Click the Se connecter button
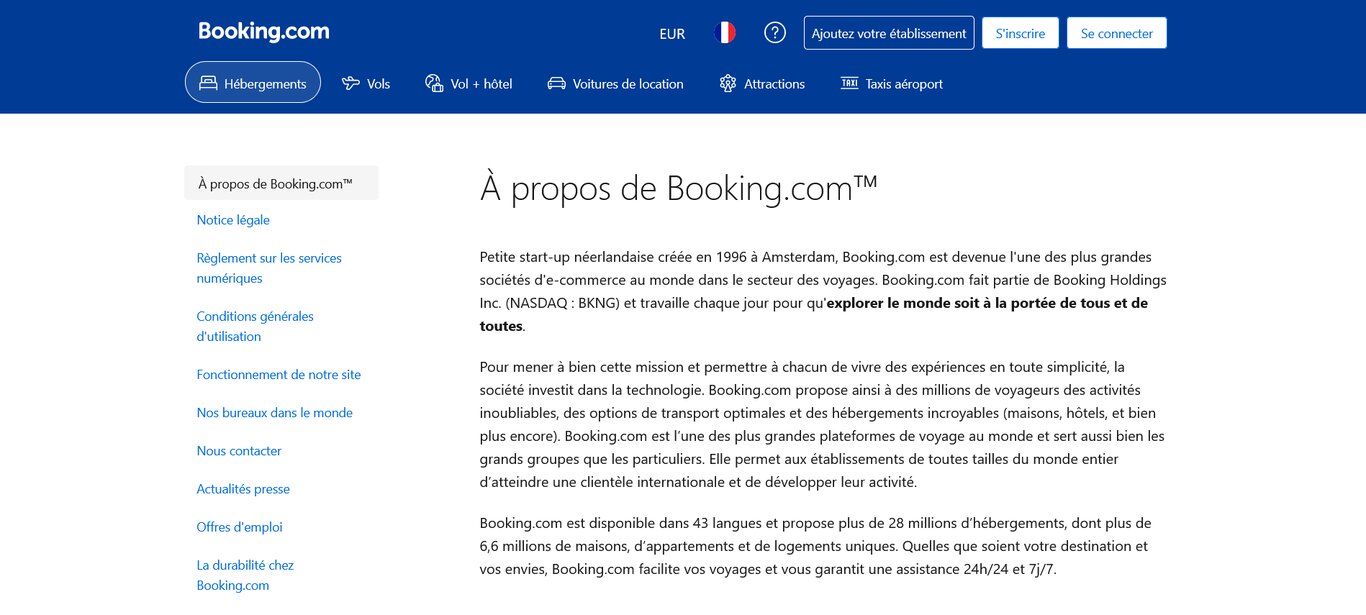The image size is (1366, 615). click(x=1117, y=33)
